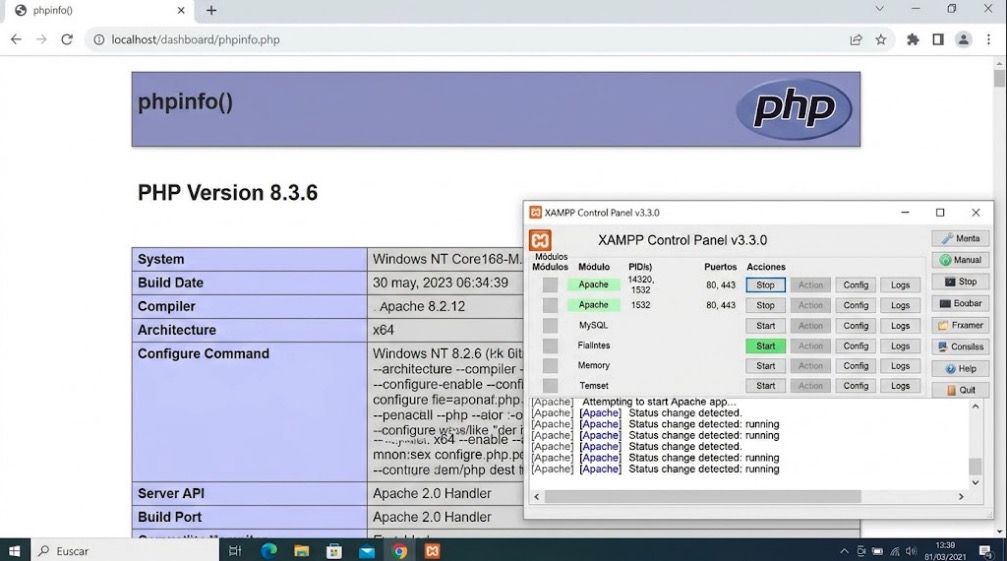The image size is (1007, 561).
Task: Quit XAMPP using the Quit button
Action: click(x=960, y=390)
